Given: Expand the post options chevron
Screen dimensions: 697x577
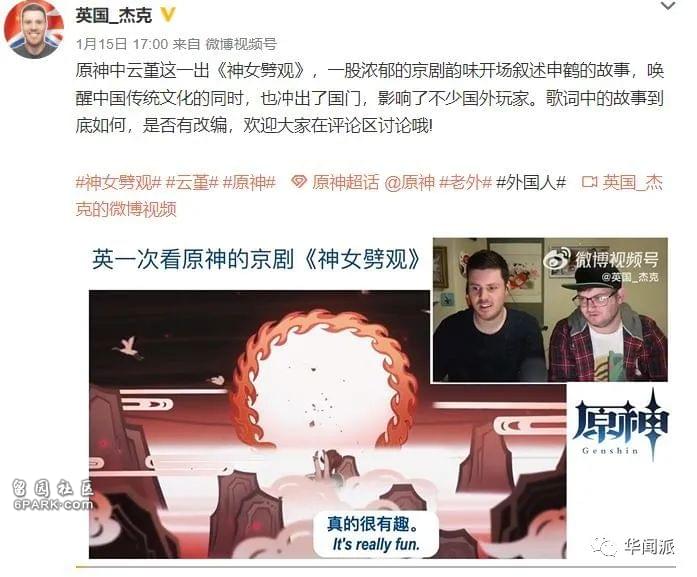Looking at the screenshot, I should coord(668,6).
